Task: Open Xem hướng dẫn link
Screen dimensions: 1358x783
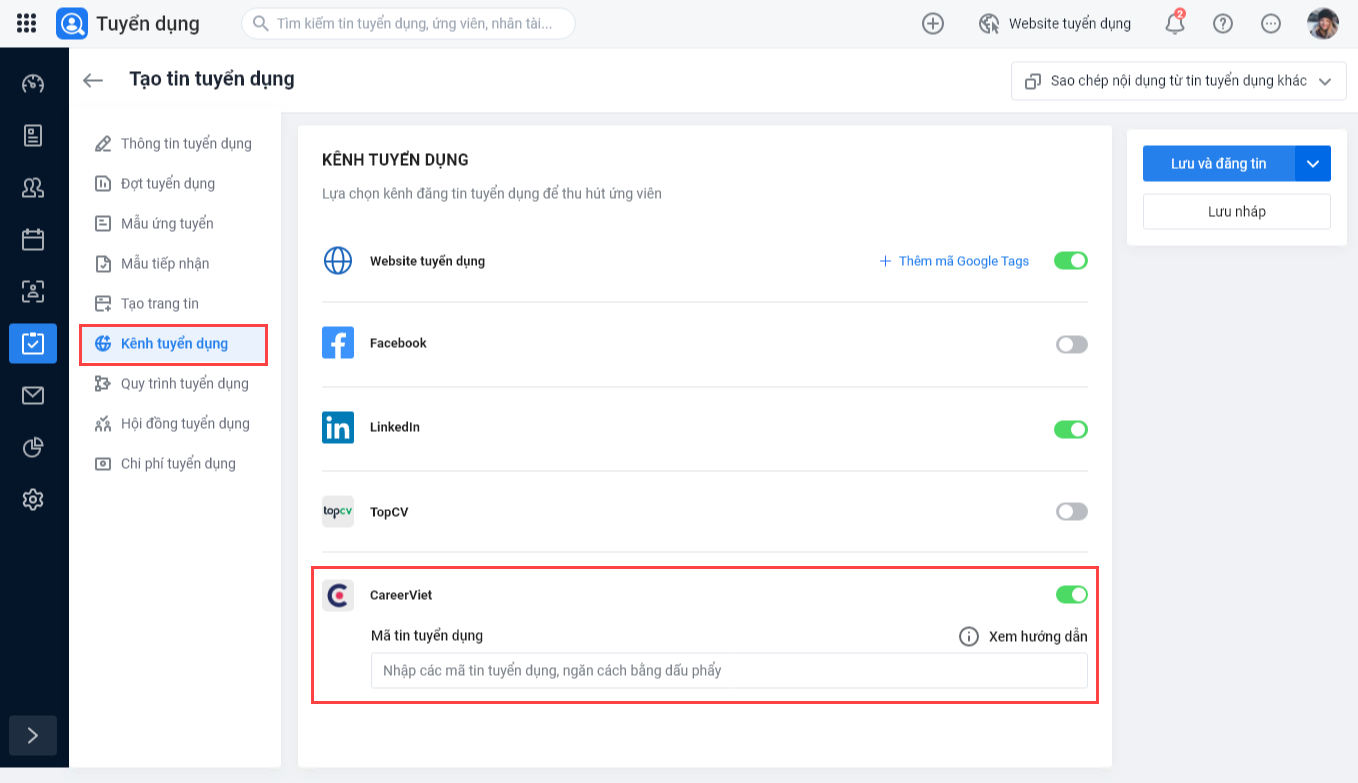Action: 1038,636
